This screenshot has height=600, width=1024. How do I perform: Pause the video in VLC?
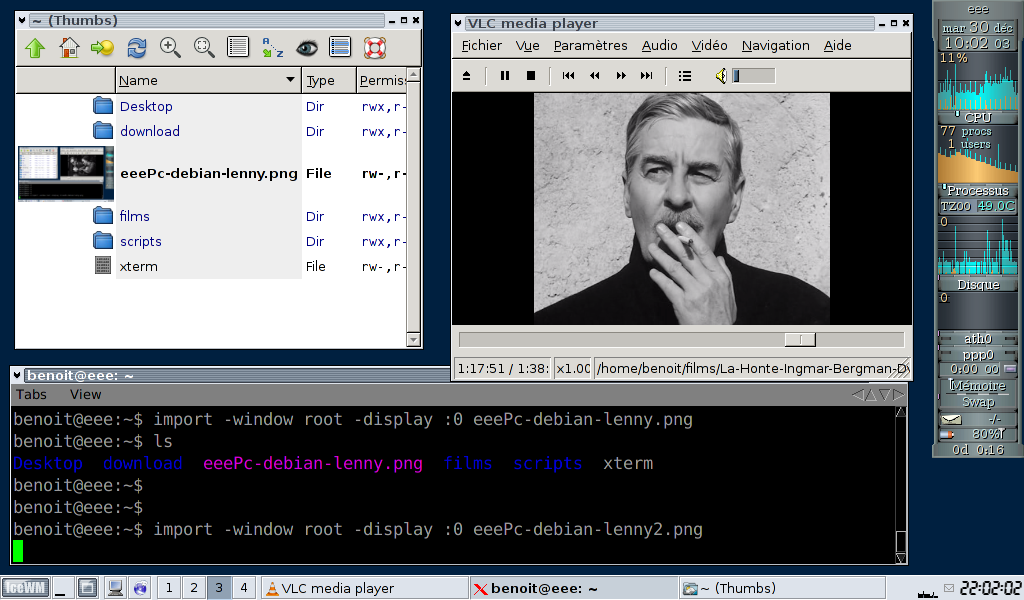[x=505, y=76]
